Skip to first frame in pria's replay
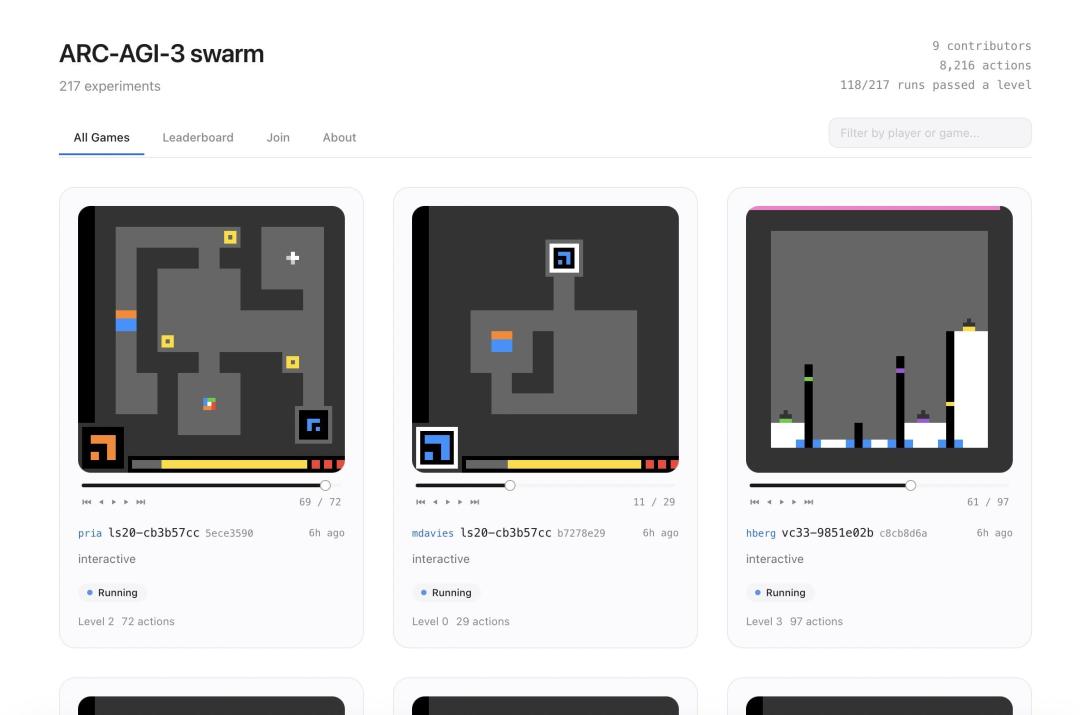This screenshot has height=715, width=1080. tap(86, 502)
